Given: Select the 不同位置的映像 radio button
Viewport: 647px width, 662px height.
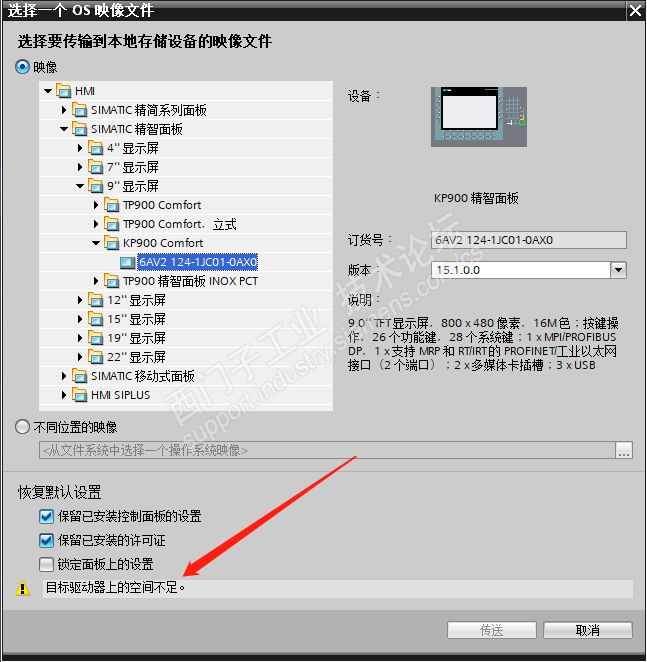Looking at the screenshot, I should point(22,427).
